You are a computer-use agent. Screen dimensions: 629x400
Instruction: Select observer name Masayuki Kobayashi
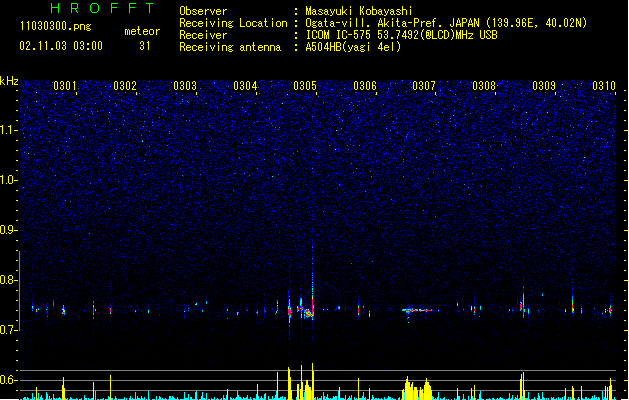[x=359, y=11]
